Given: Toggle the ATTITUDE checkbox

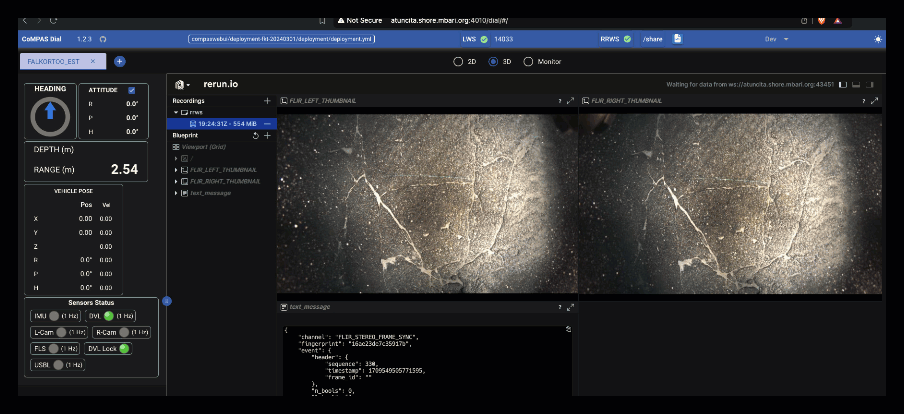Looking at the screenshot, I should click(x=131, y=90).
